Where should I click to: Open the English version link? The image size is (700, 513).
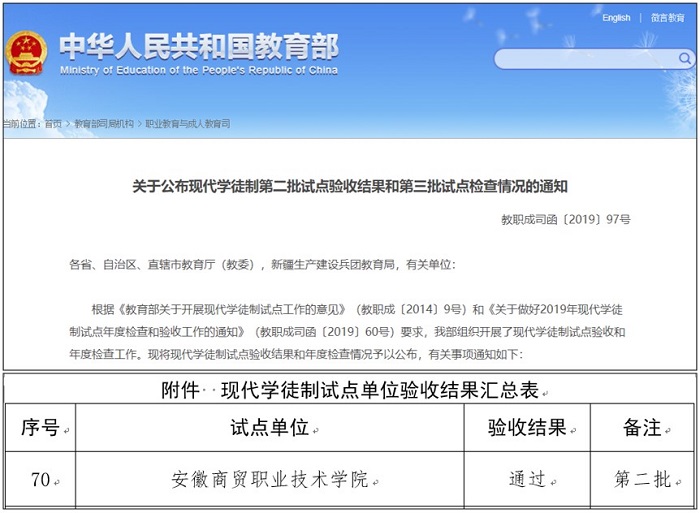coord(616,18)
